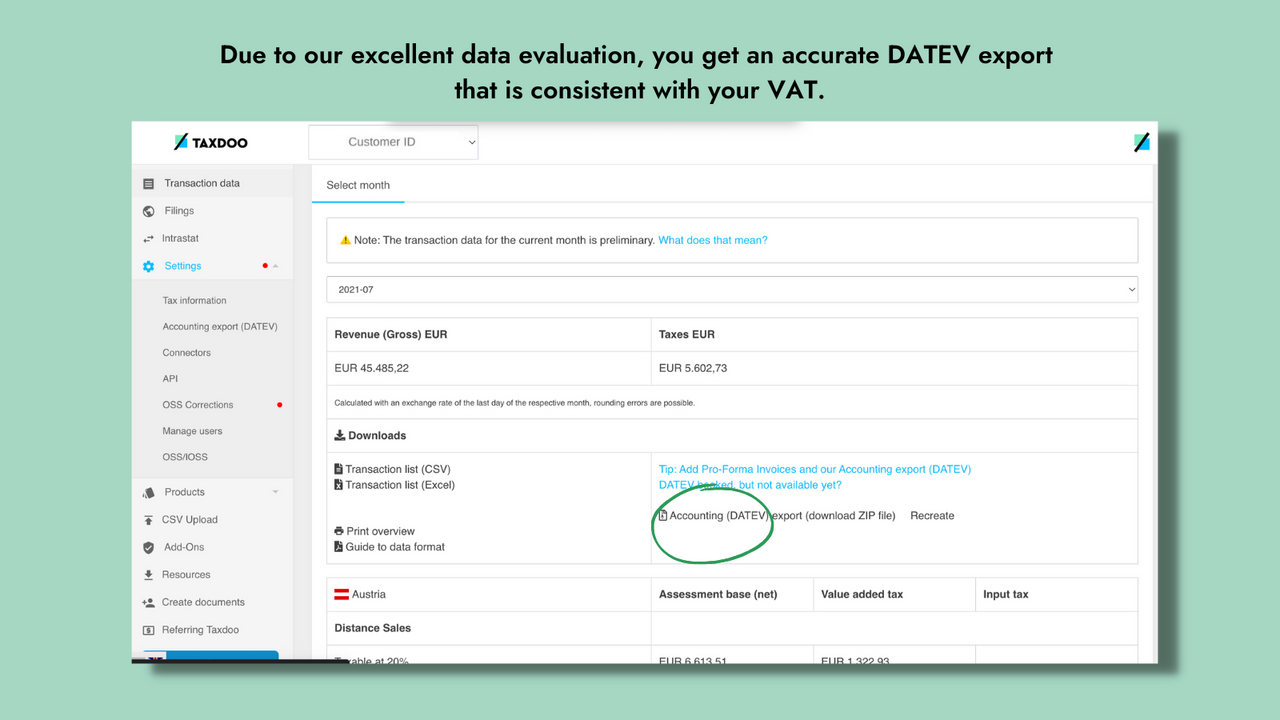Open the API settings page
This screenshot has height=720, width=1280.
tap(170, 378)
